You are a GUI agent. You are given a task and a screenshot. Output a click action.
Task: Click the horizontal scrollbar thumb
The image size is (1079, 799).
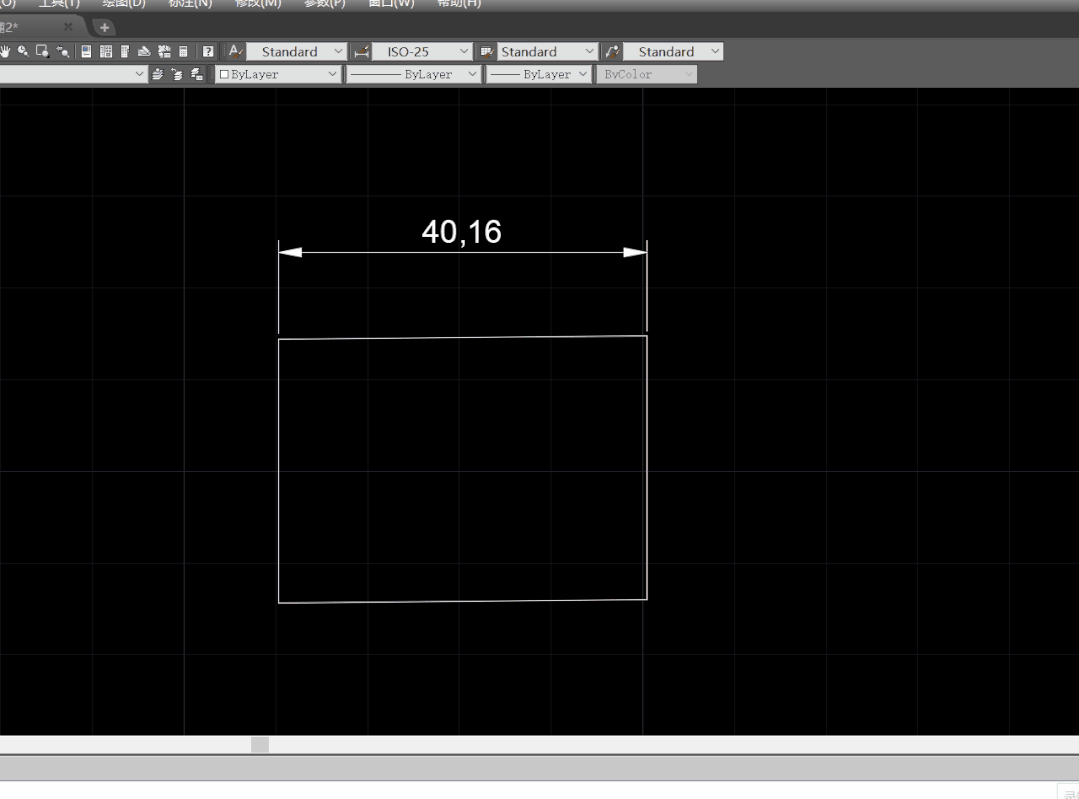(x=259, y=744)
